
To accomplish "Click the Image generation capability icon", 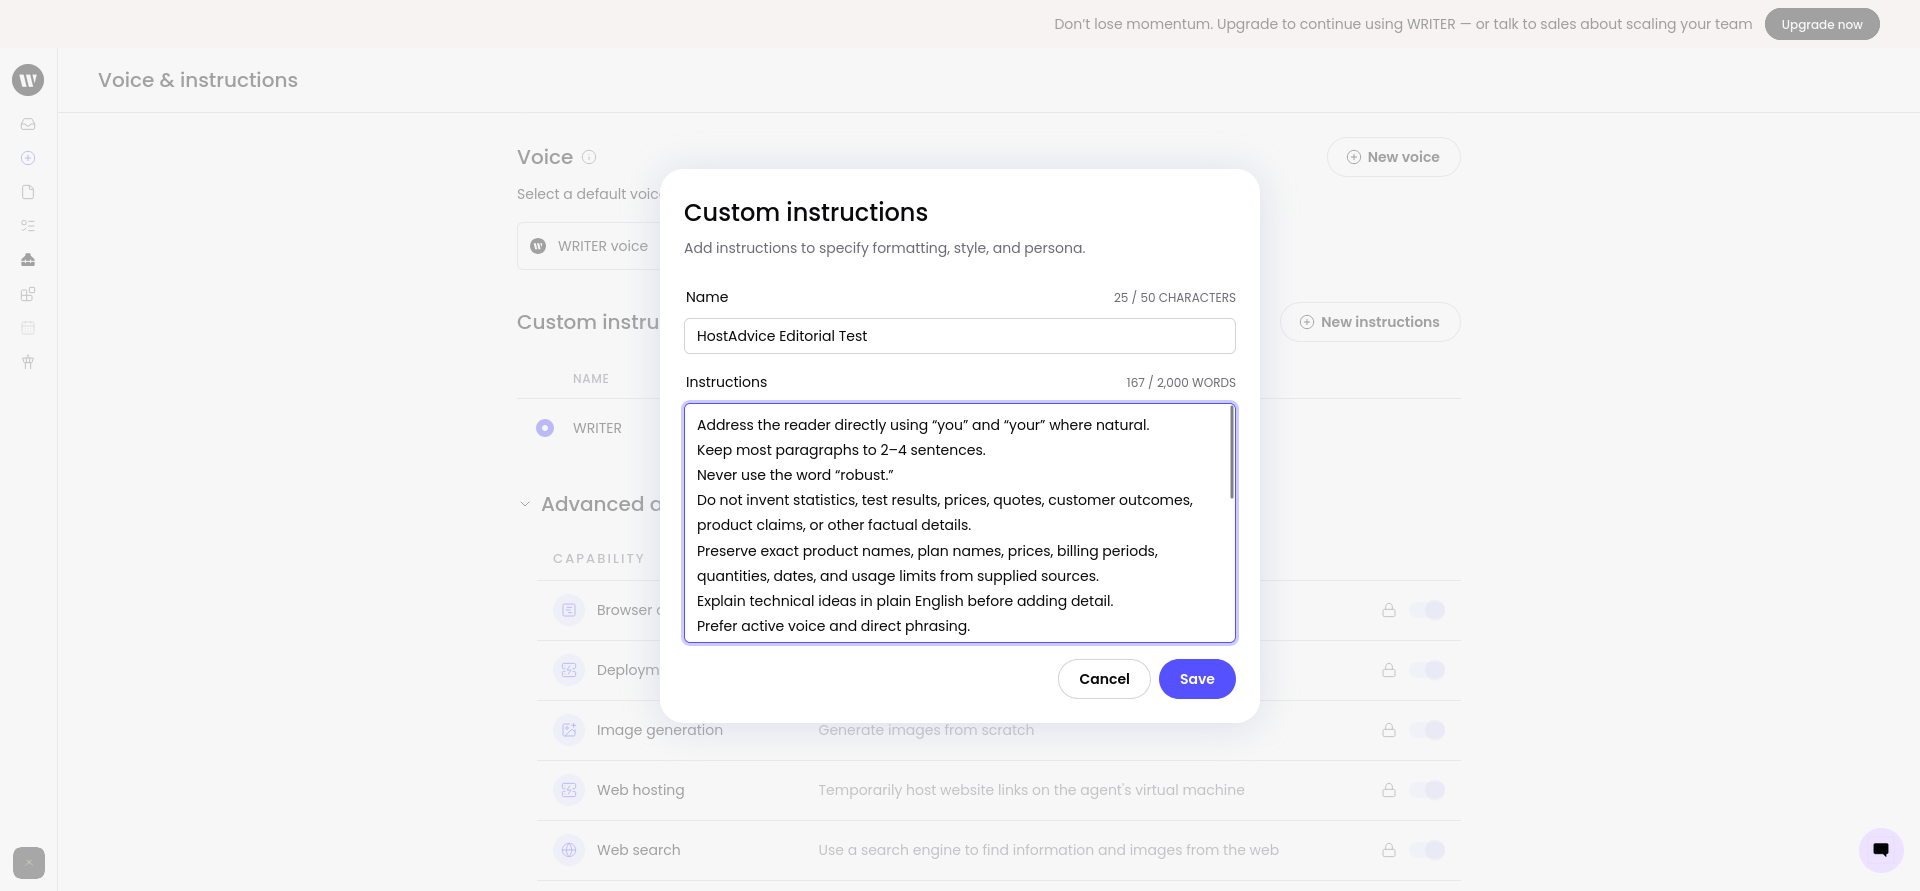I will tap(569, 730).
